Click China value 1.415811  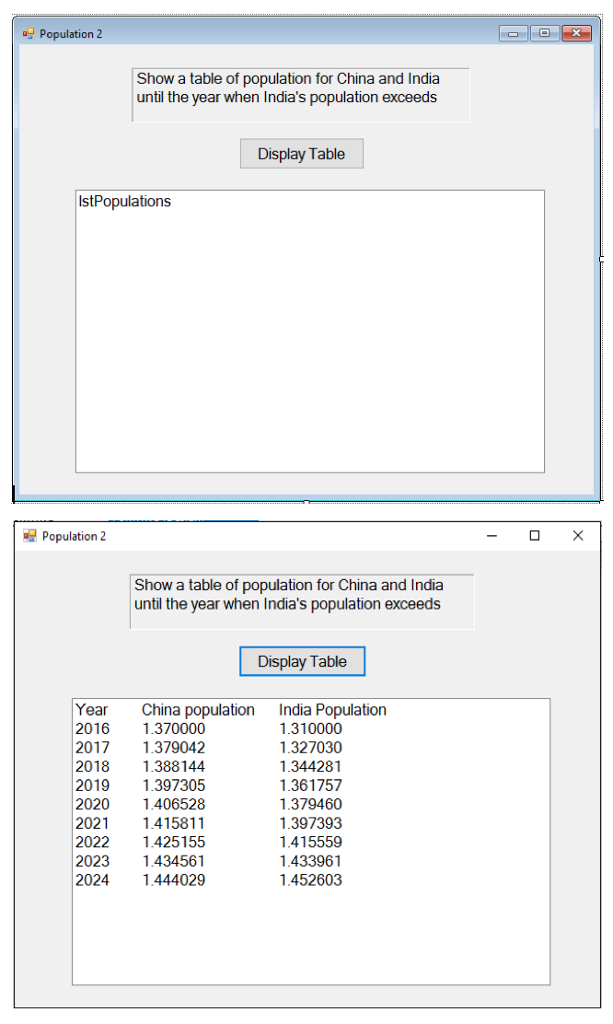point(174,824)
